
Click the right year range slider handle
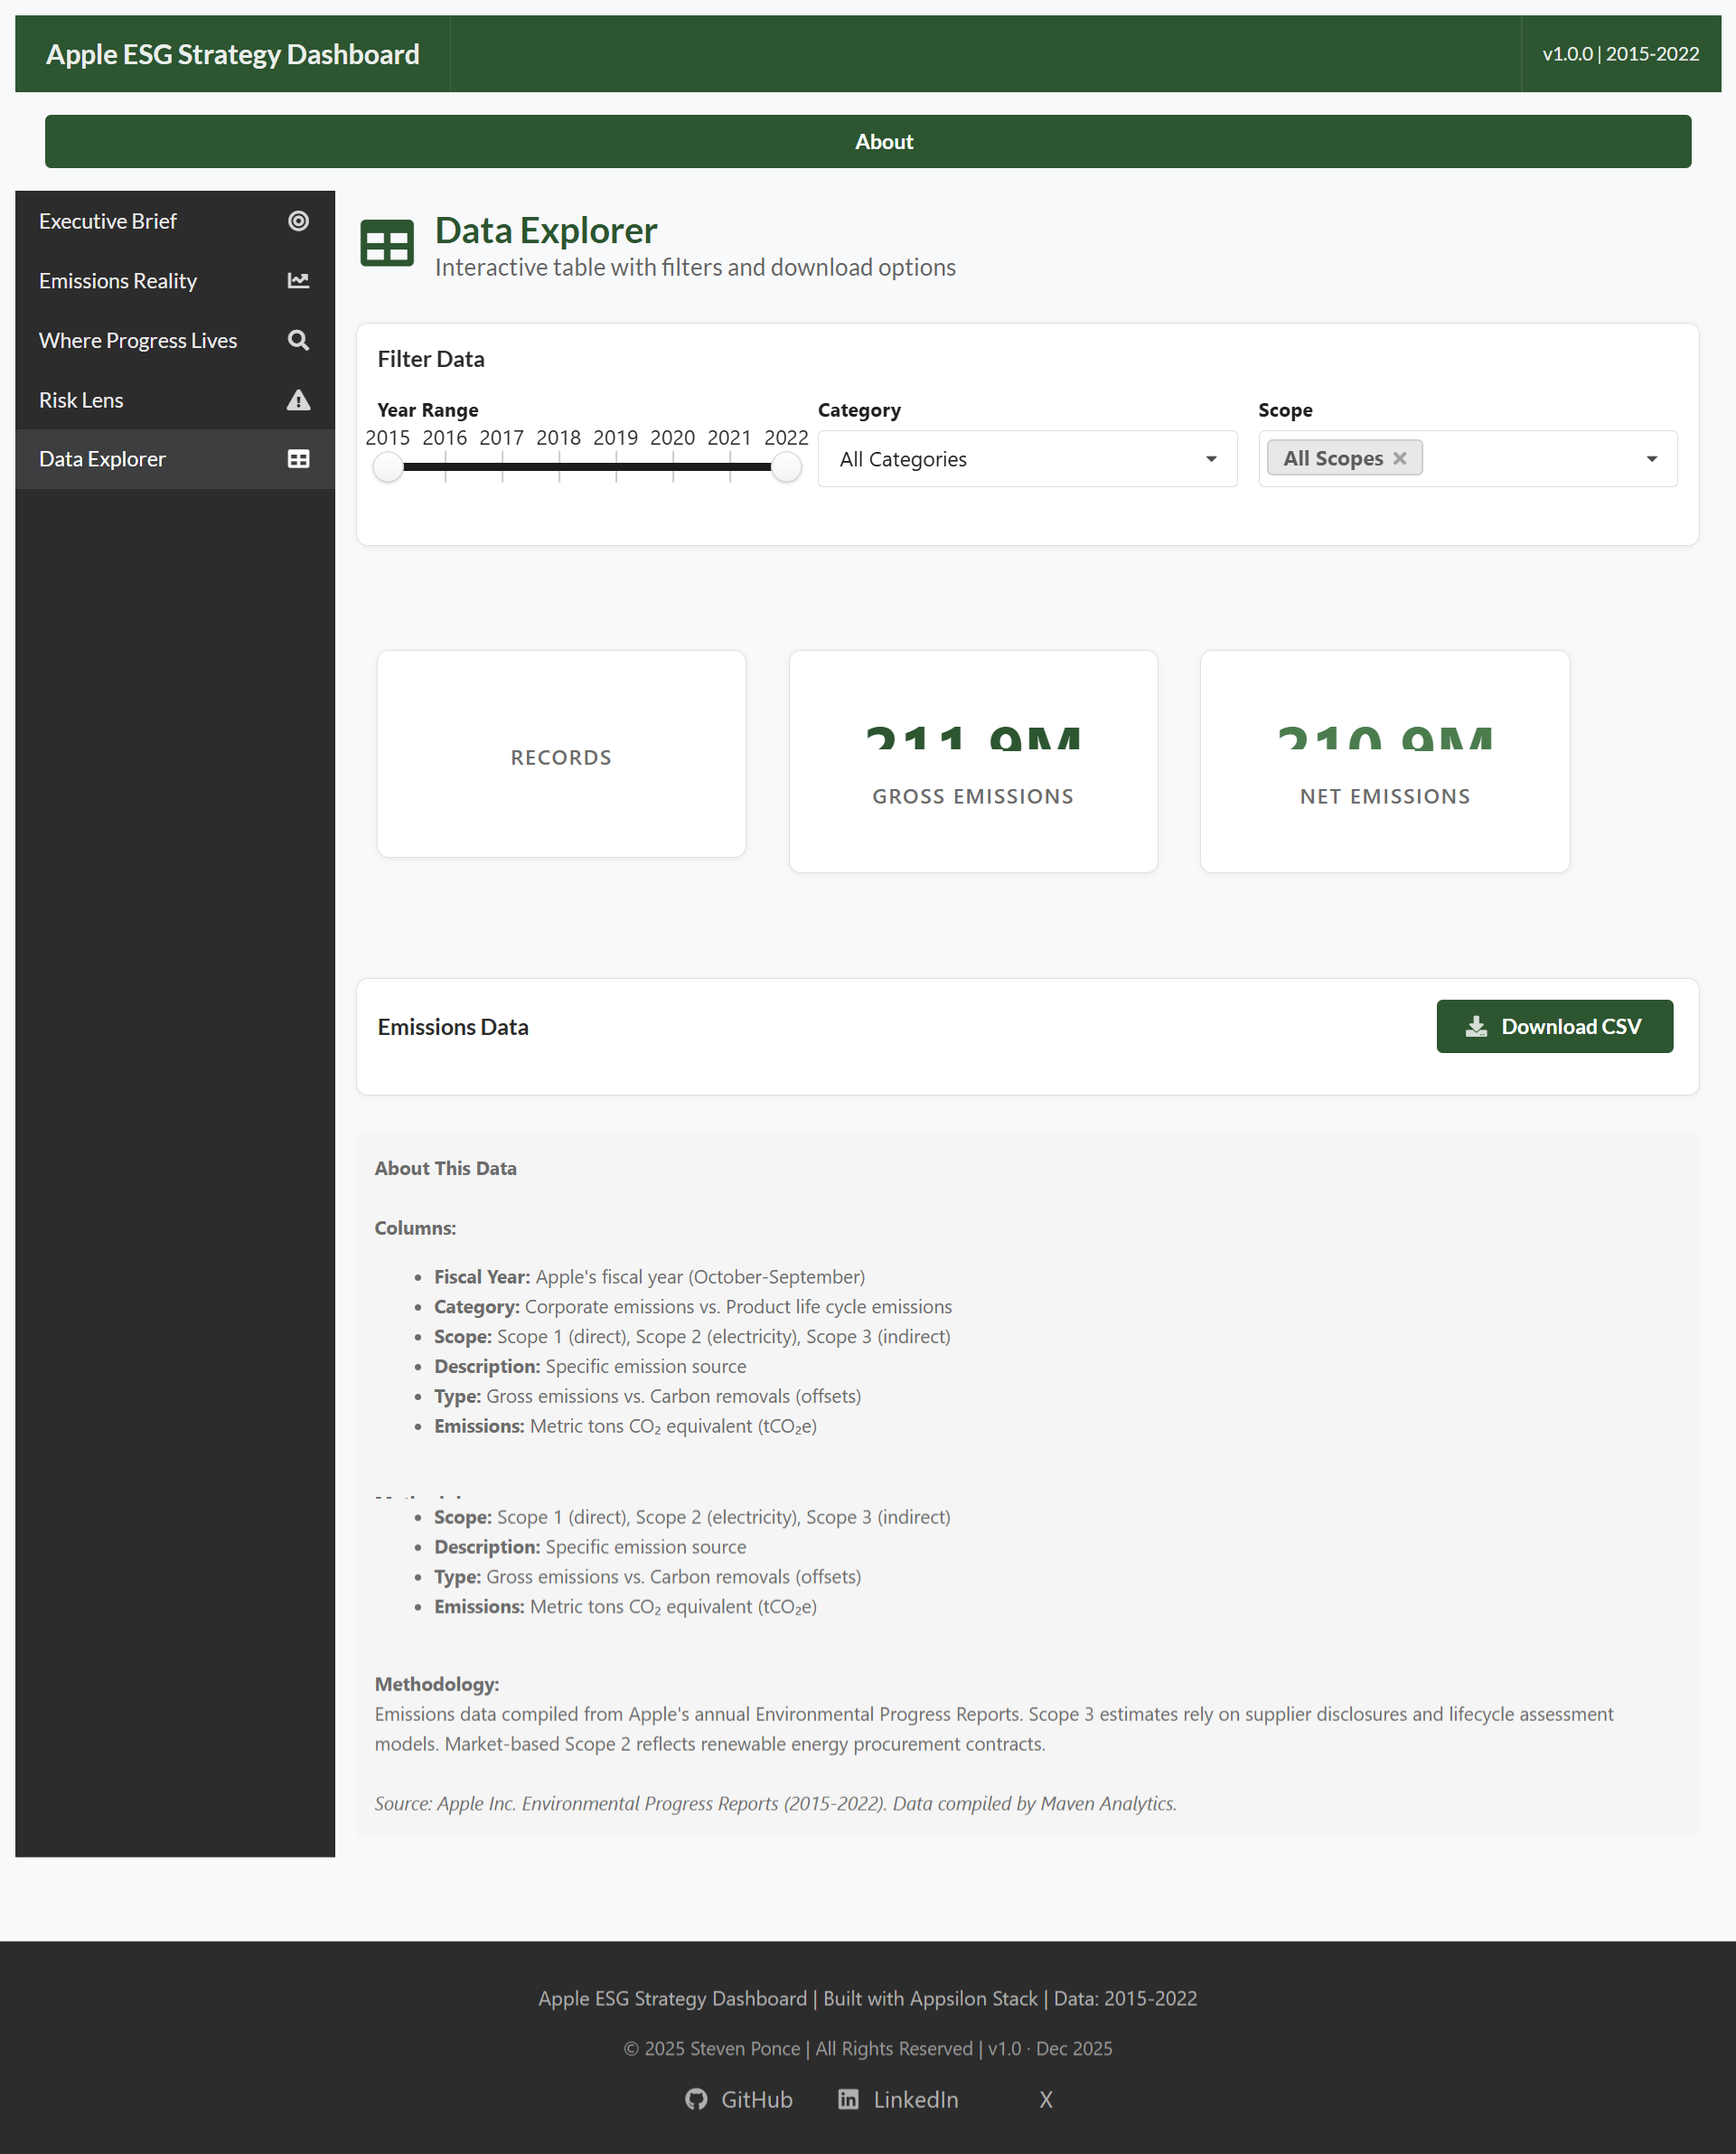tap(786, 466)
